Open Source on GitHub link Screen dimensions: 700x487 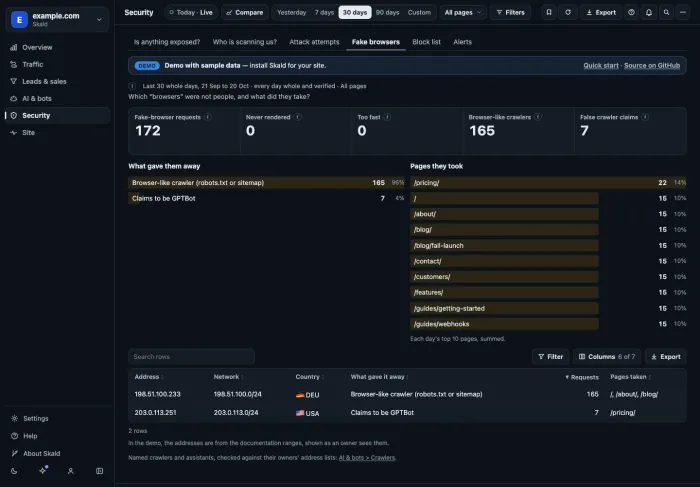point(652,66)
